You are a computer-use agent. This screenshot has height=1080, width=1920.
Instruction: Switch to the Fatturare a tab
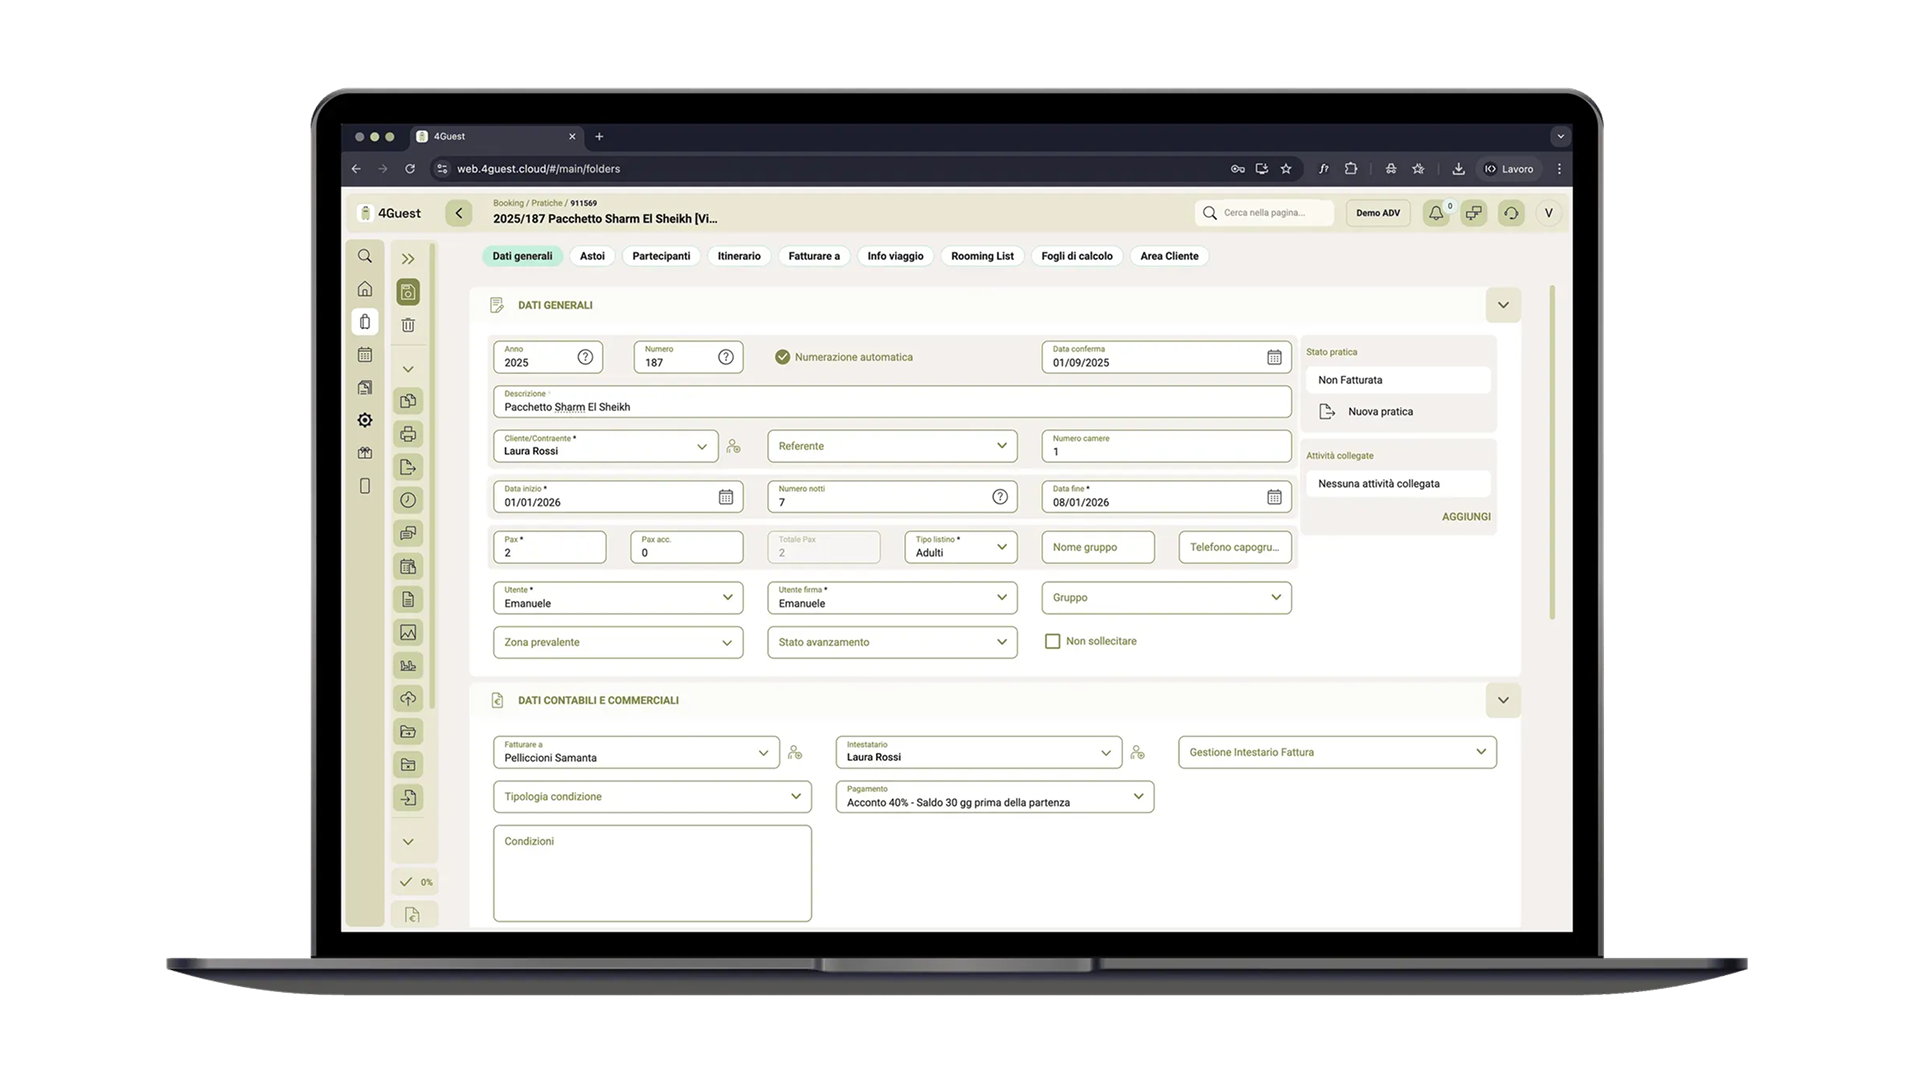[x=814, y=256]
